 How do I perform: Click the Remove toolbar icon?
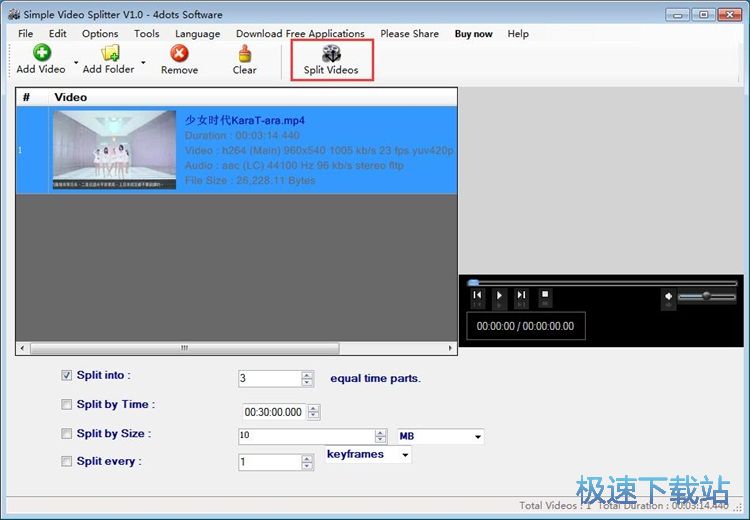(x=179, y=53)
